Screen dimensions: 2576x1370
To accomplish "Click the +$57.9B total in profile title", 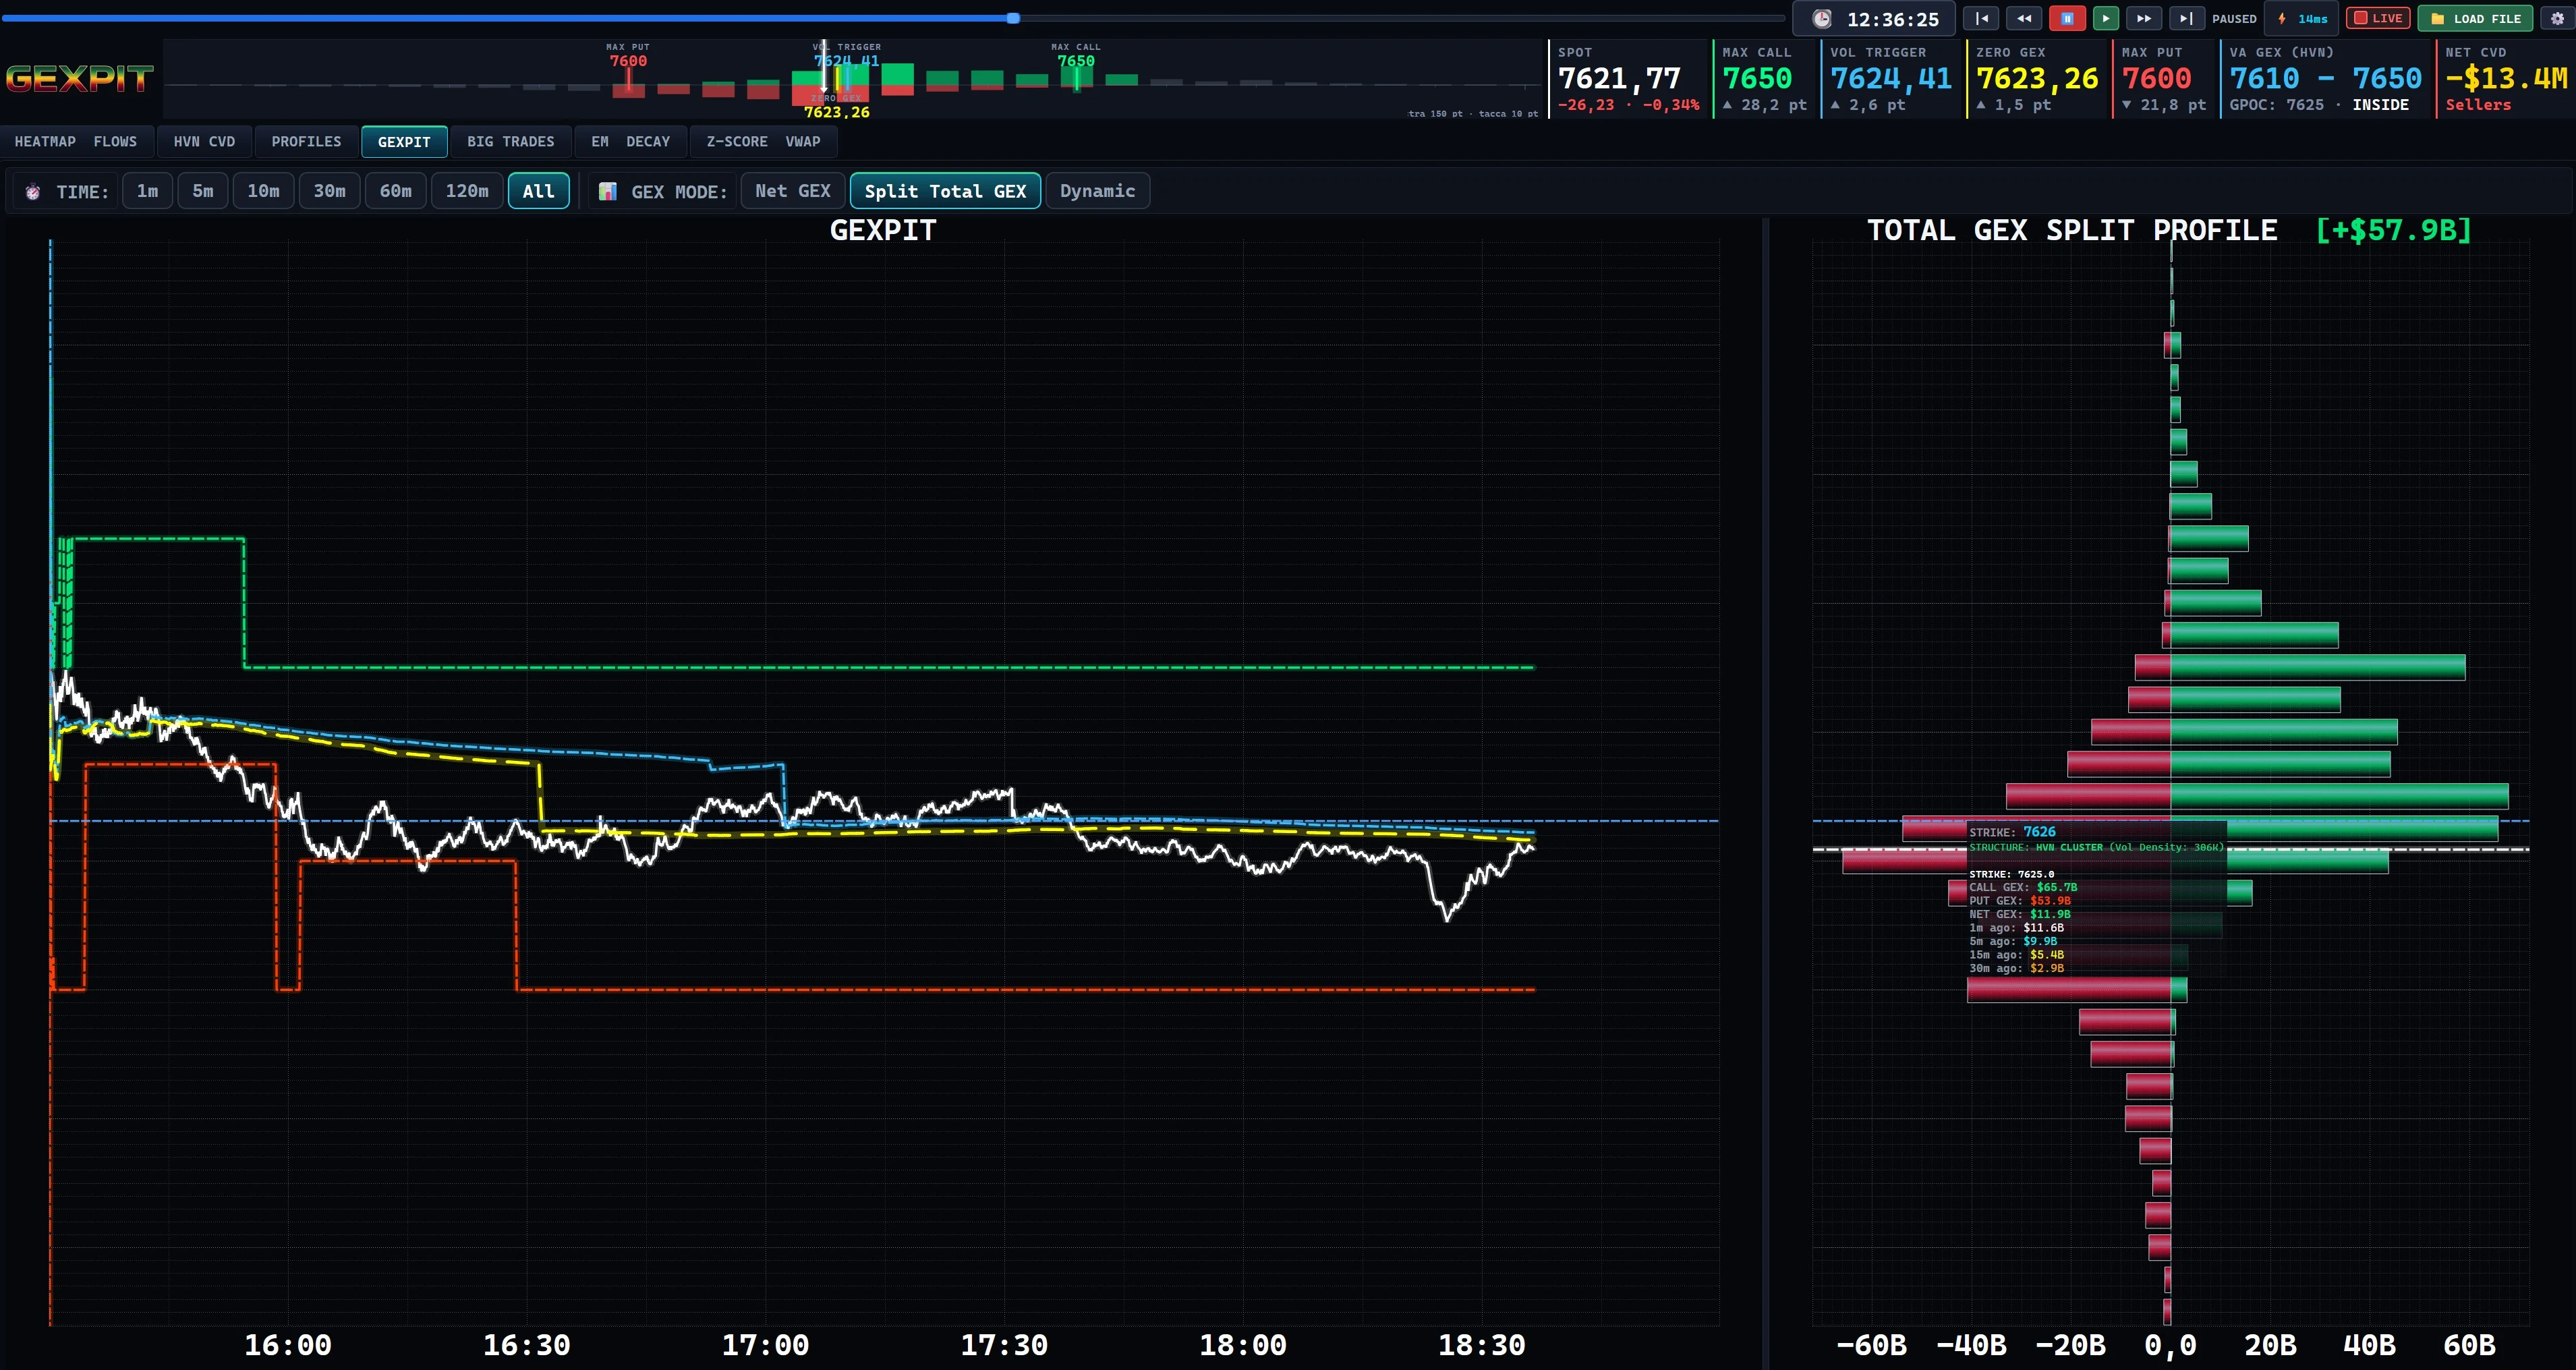I will (x=2393, y=231).
